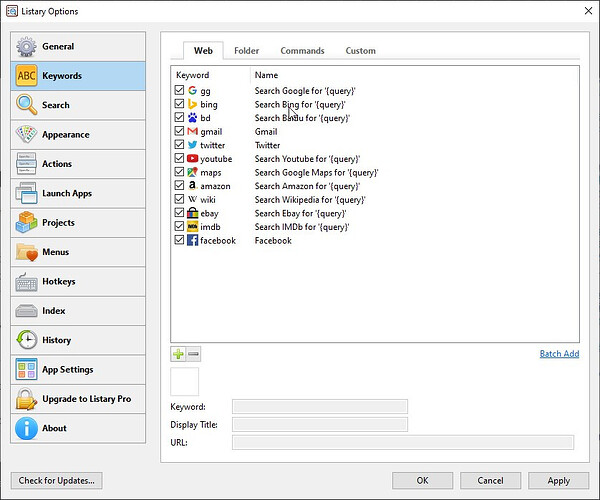This screenshot has height=500, width=600.
Task: Switch to the Folder tab
Action: point(246,51)
